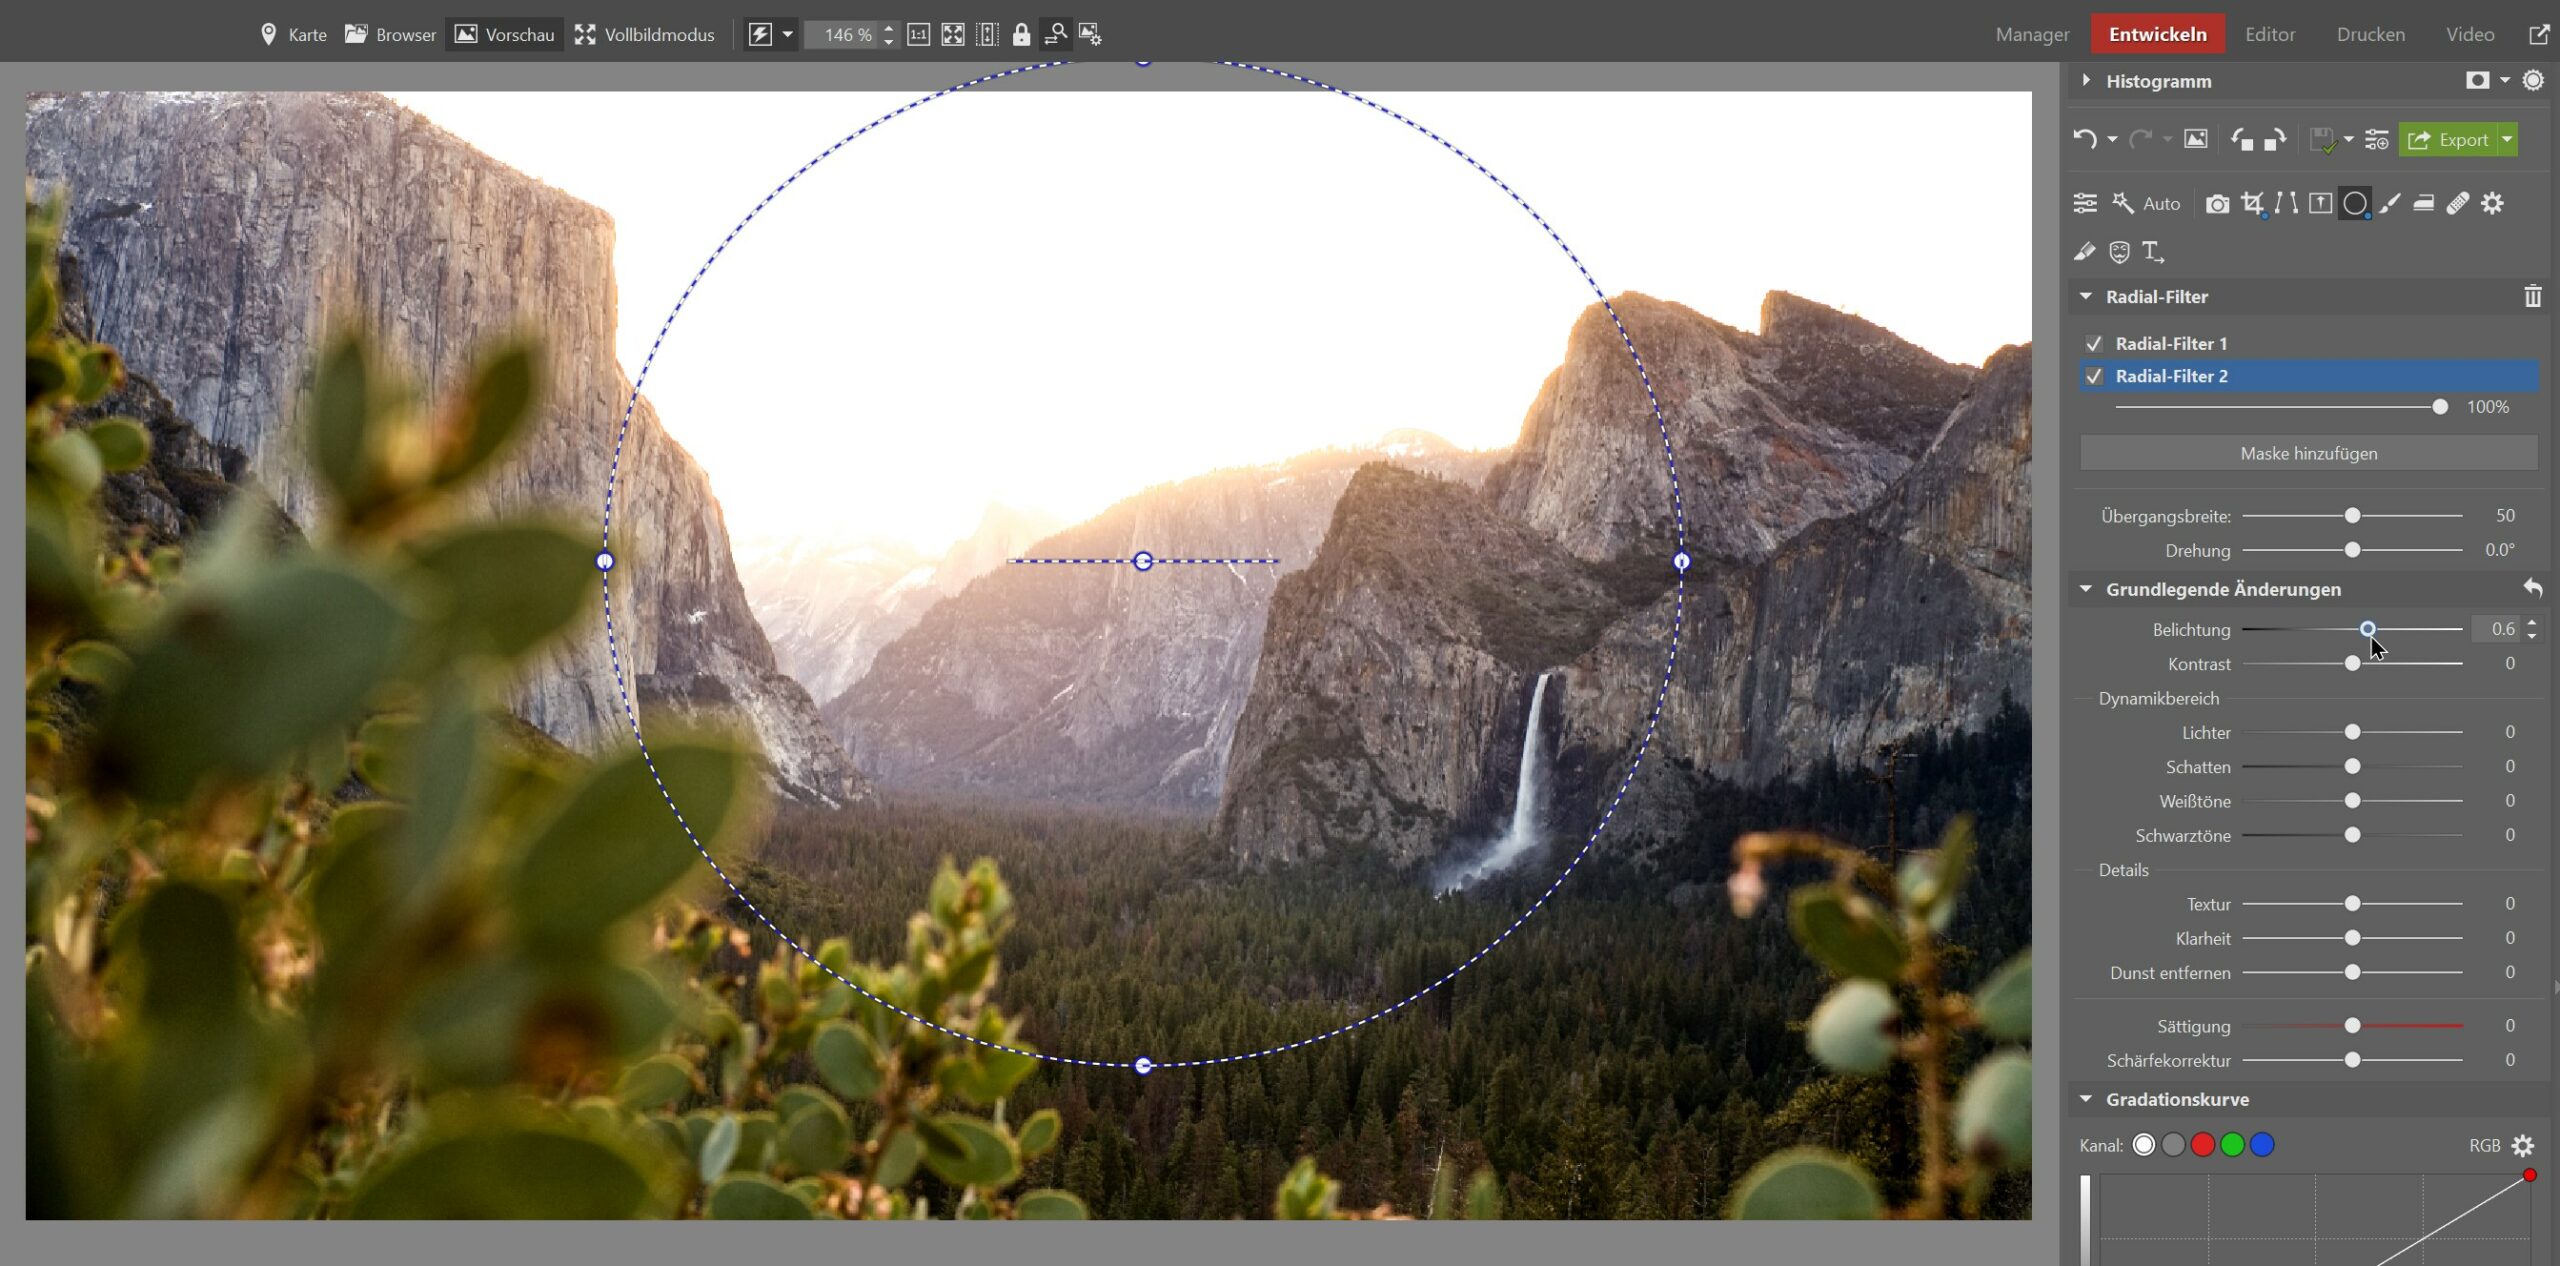Enter Vollbildmodus fullscreen

[645, 35]
